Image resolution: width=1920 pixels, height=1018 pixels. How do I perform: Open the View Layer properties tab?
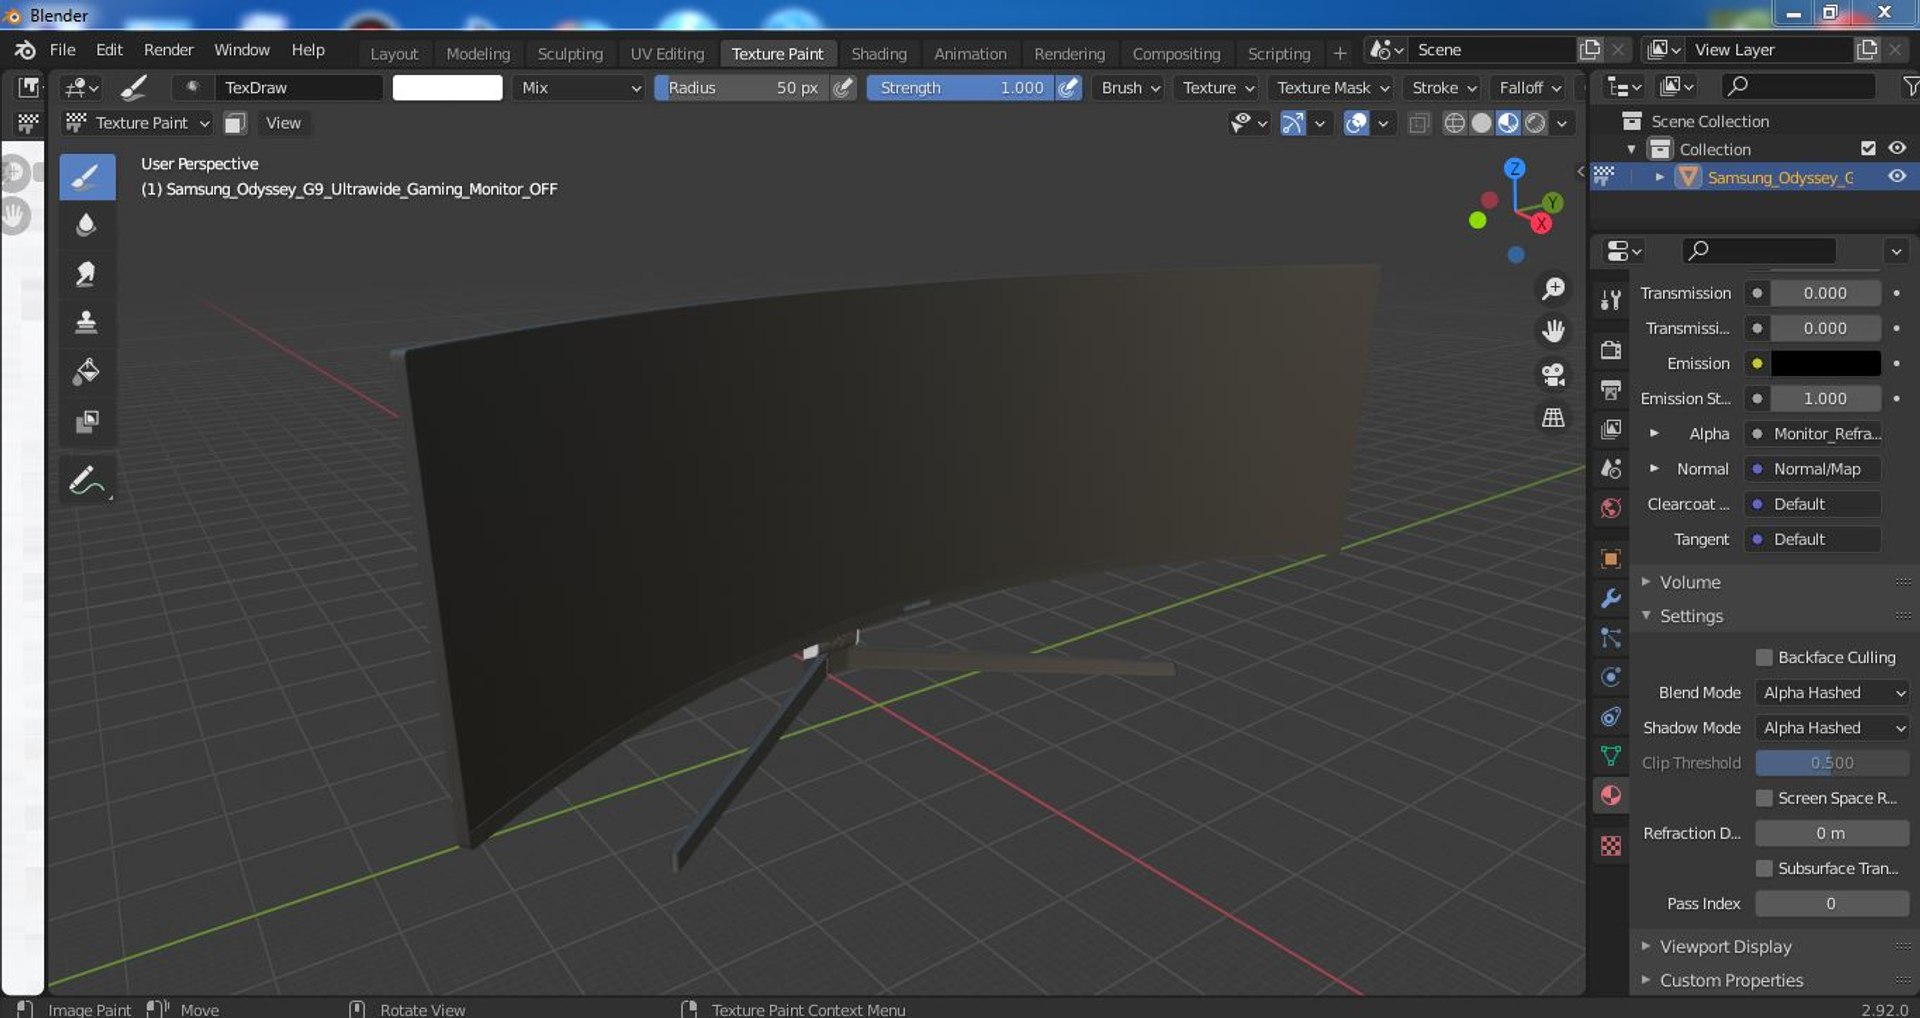[1610, 429]
